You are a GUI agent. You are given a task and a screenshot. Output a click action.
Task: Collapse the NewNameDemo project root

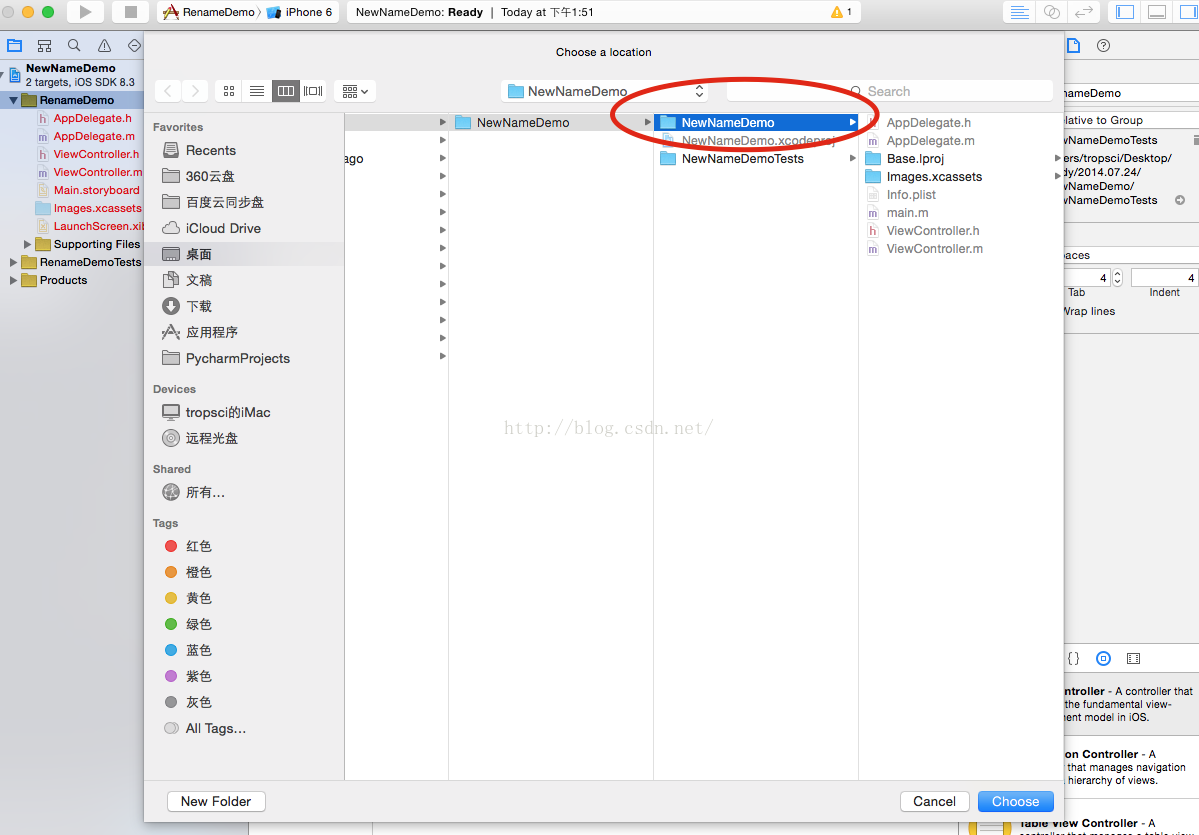point(2,75)
